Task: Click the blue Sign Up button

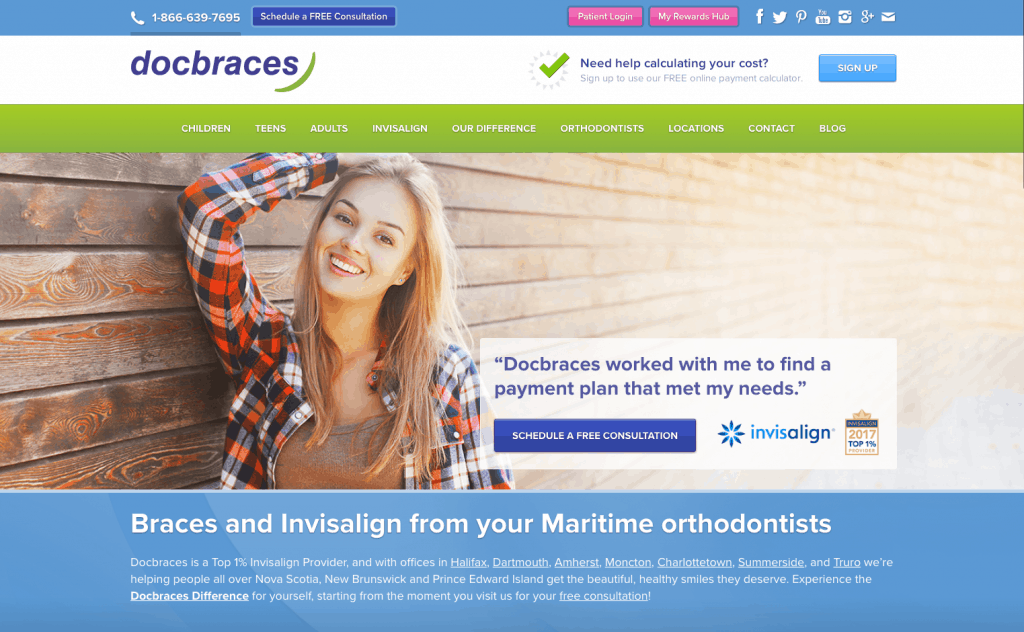Action: point(857,68)
